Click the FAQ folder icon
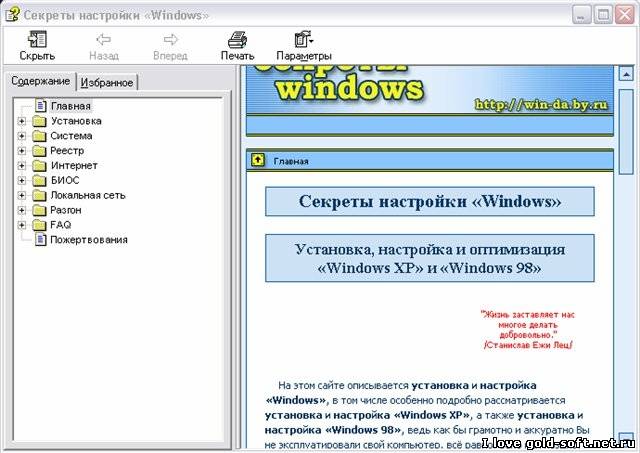640x453 pixels. [x=39, y=225]
